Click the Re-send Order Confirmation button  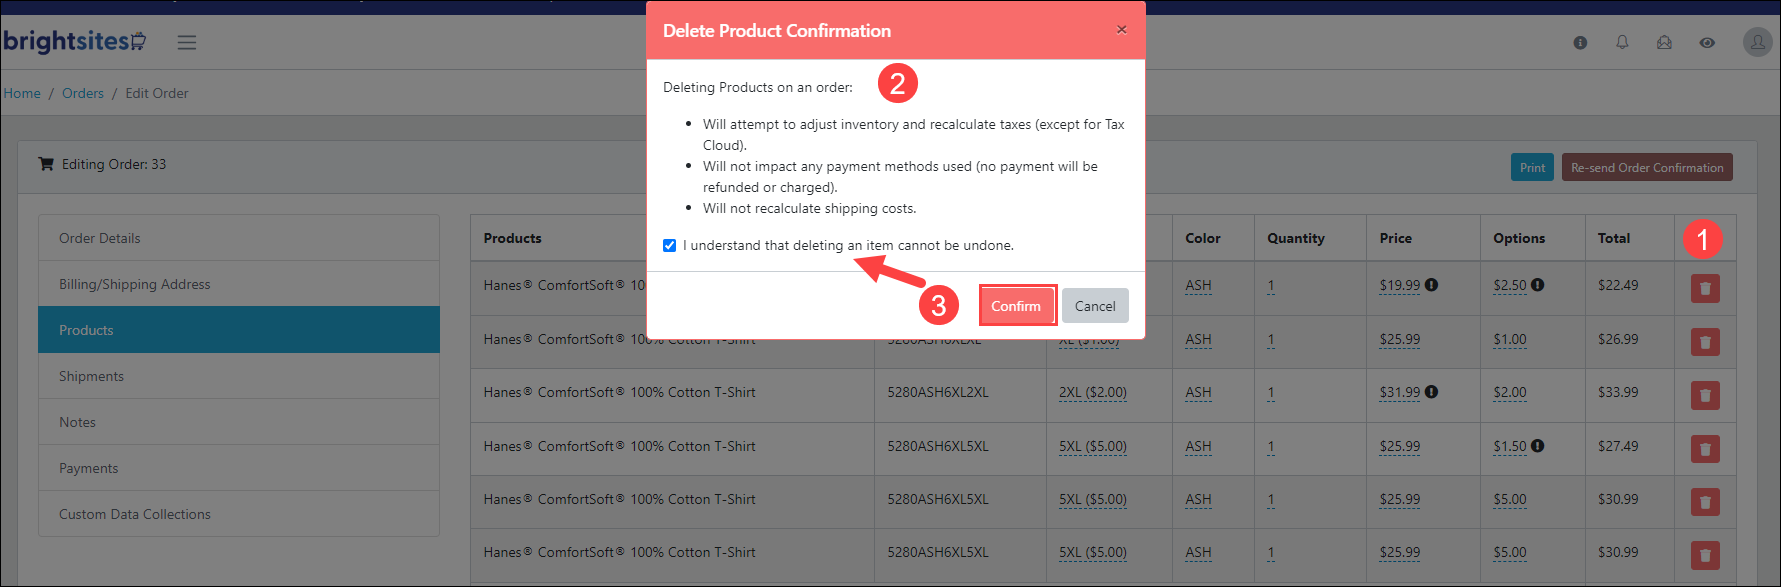tap(1647, 168)
